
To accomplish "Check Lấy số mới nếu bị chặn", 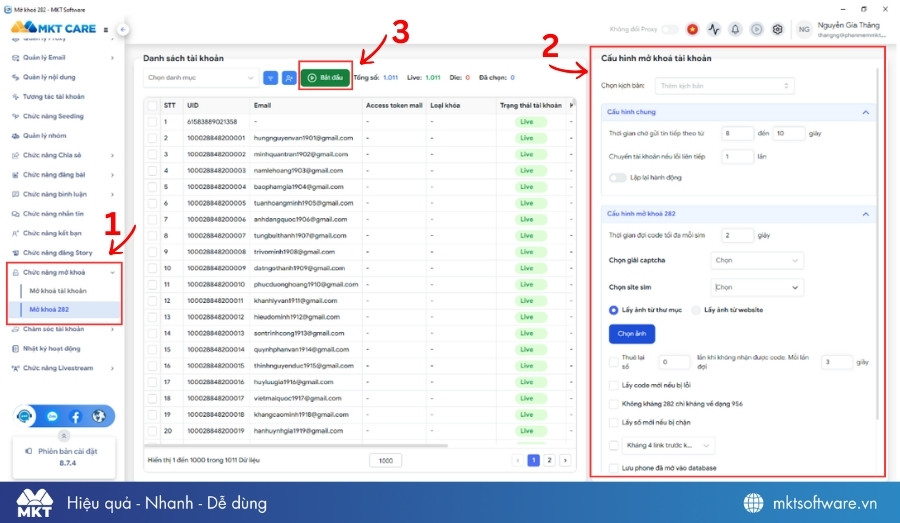I will pos(614,423).
